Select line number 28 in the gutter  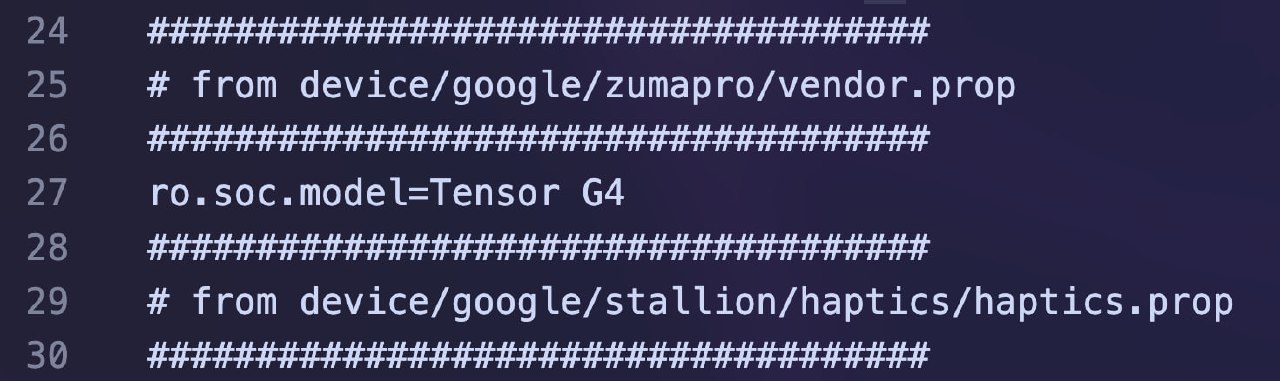pyautogui.click(x=47, y=247)
